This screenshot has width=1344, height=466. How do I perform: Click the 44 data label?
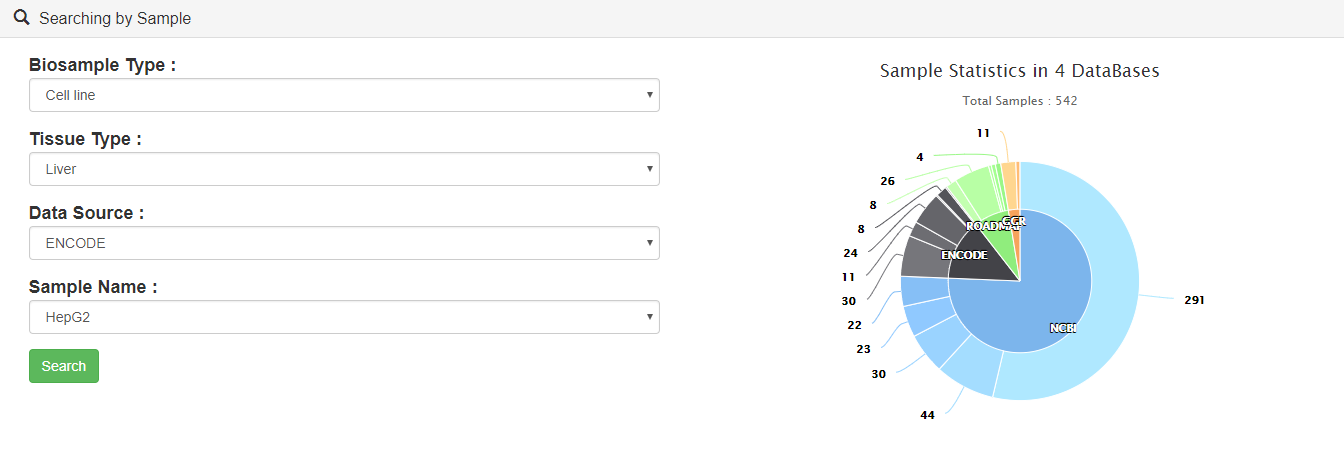pos(927,415)
